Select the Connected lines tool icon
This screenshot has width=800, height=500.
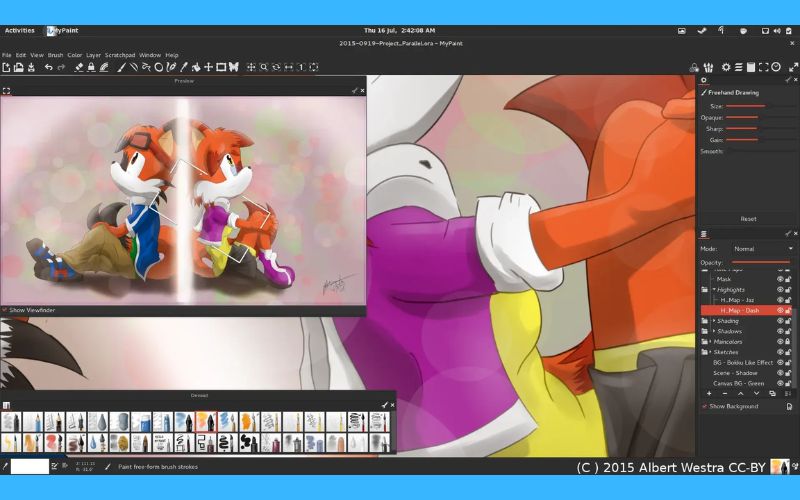tap(146, 67)
